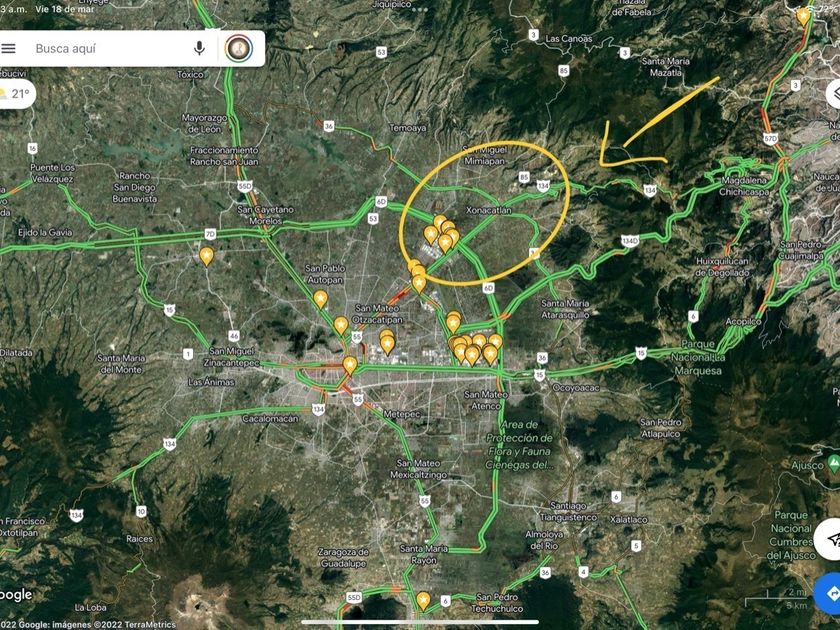The height and width of the screenshot is (630, 840).
Task: Select the Xalatlaco town label
Action: [628, 520]
